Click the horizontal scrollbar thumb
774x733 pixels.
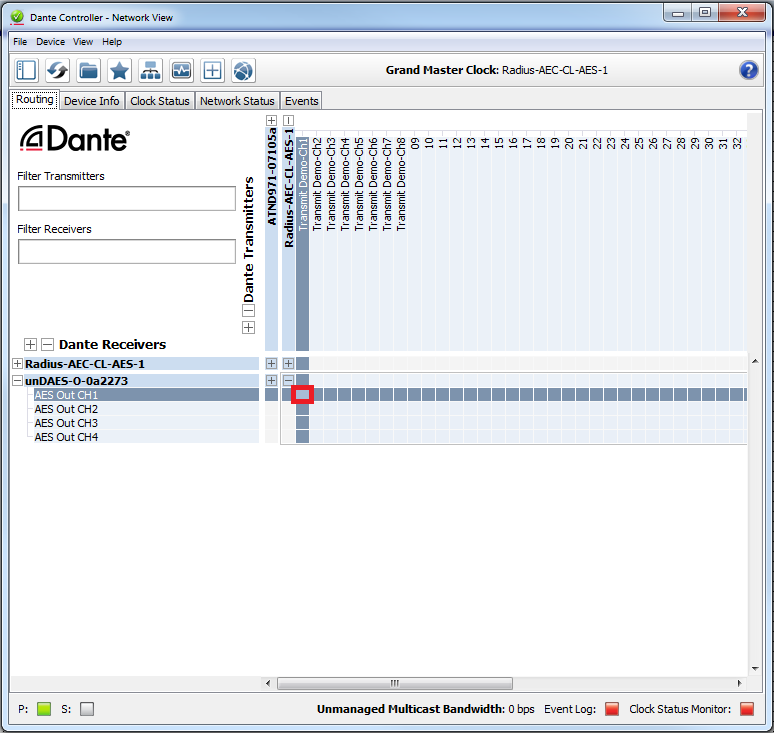(x=395, y=683)
